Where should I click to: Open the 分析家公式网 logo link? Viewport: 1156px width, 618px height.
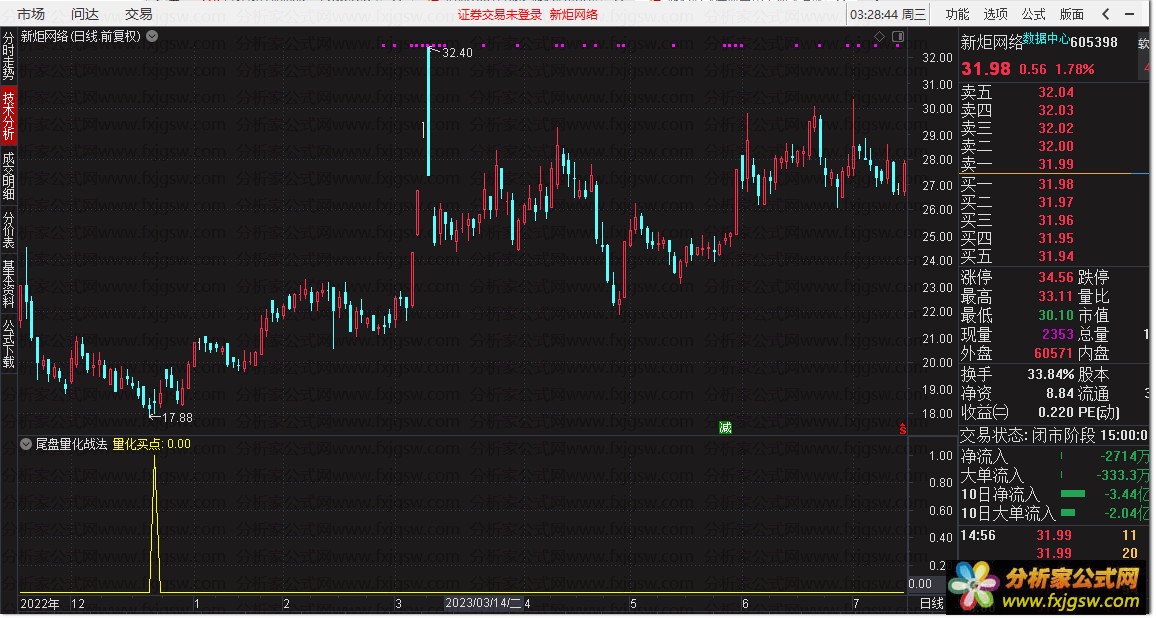click(1047, 589)
